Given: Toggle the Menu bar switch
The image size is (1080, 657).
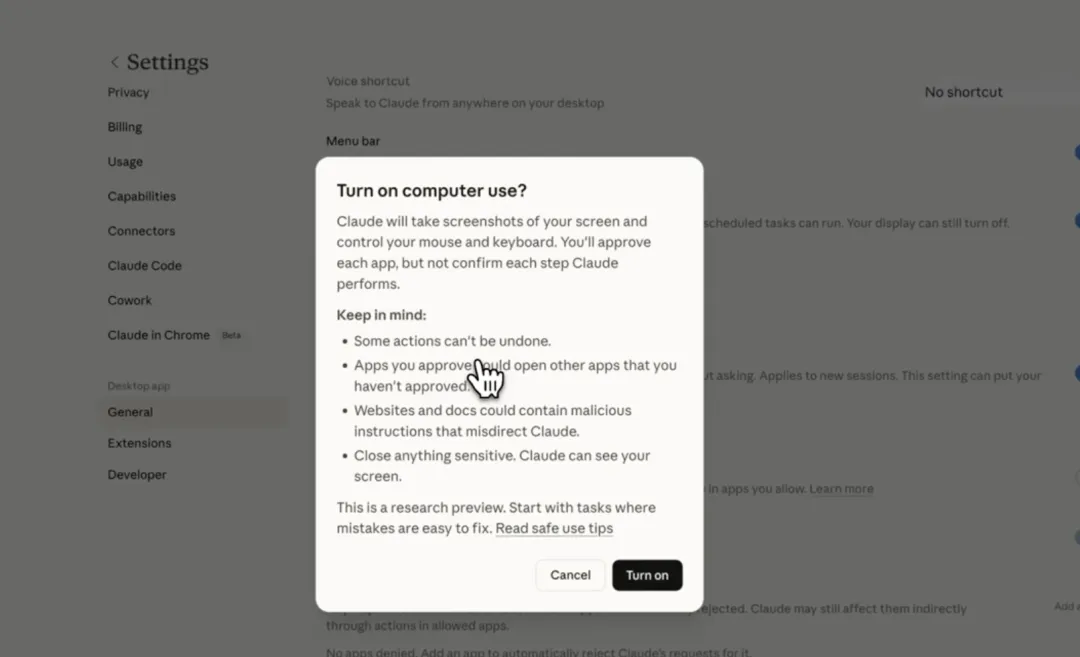Looking at the screenshot, I should (1077, 152).
